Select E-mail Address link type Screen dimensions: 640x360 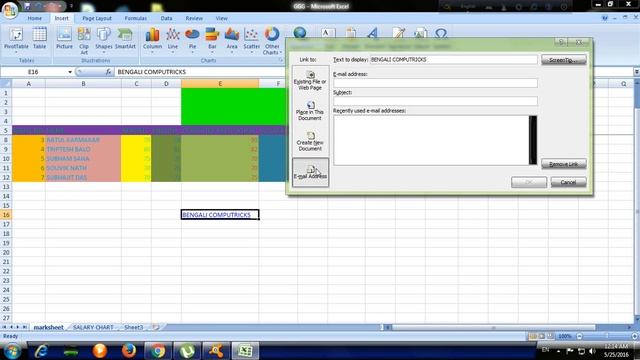tap(310, 172)
